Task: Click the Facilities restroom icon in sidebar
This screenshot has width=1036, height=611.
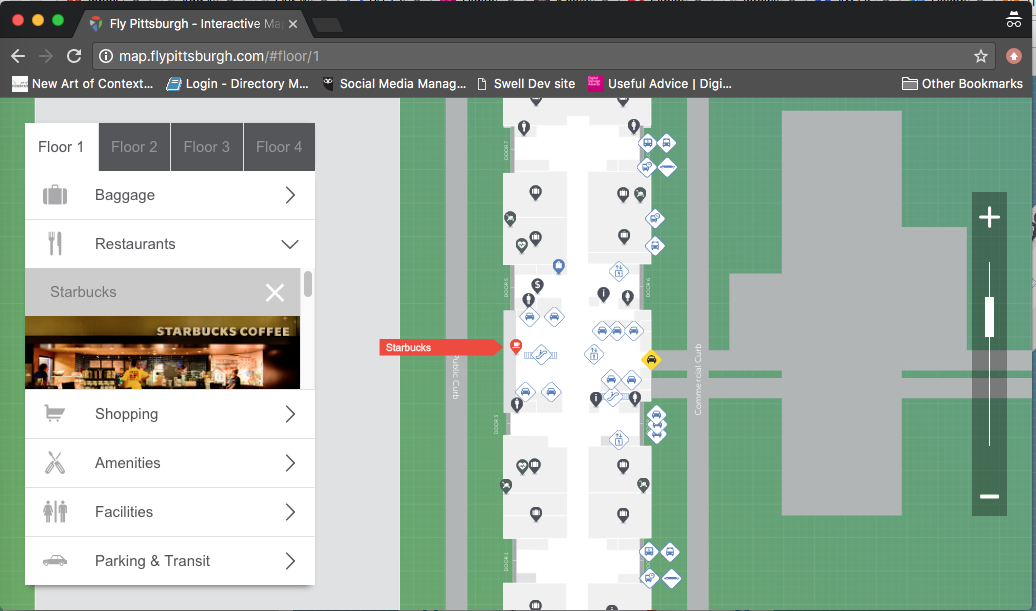Action: (x=55, y=512)
